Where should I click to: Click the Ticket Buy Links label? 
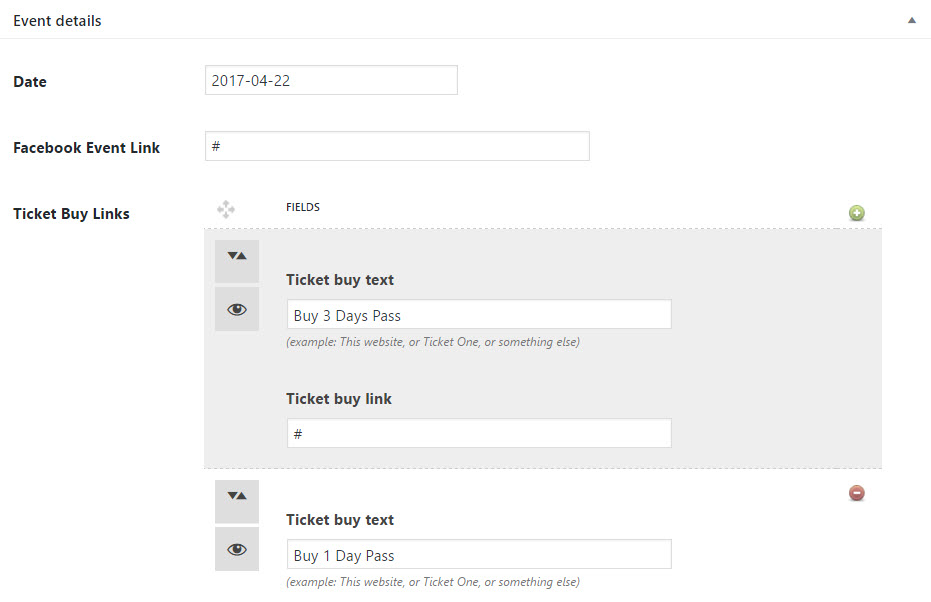coord(71,213)
